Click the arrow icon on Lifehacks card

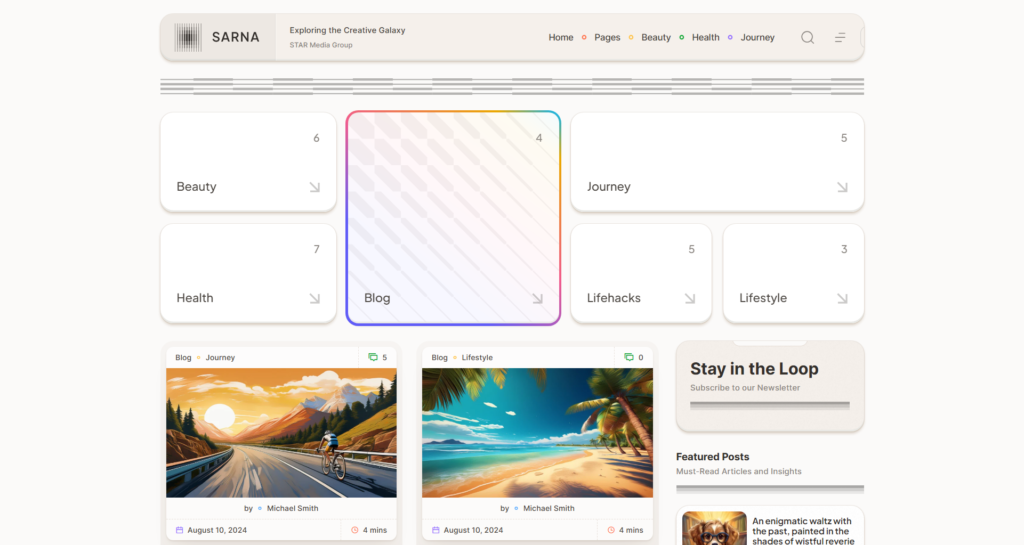(x=690, y=298)
